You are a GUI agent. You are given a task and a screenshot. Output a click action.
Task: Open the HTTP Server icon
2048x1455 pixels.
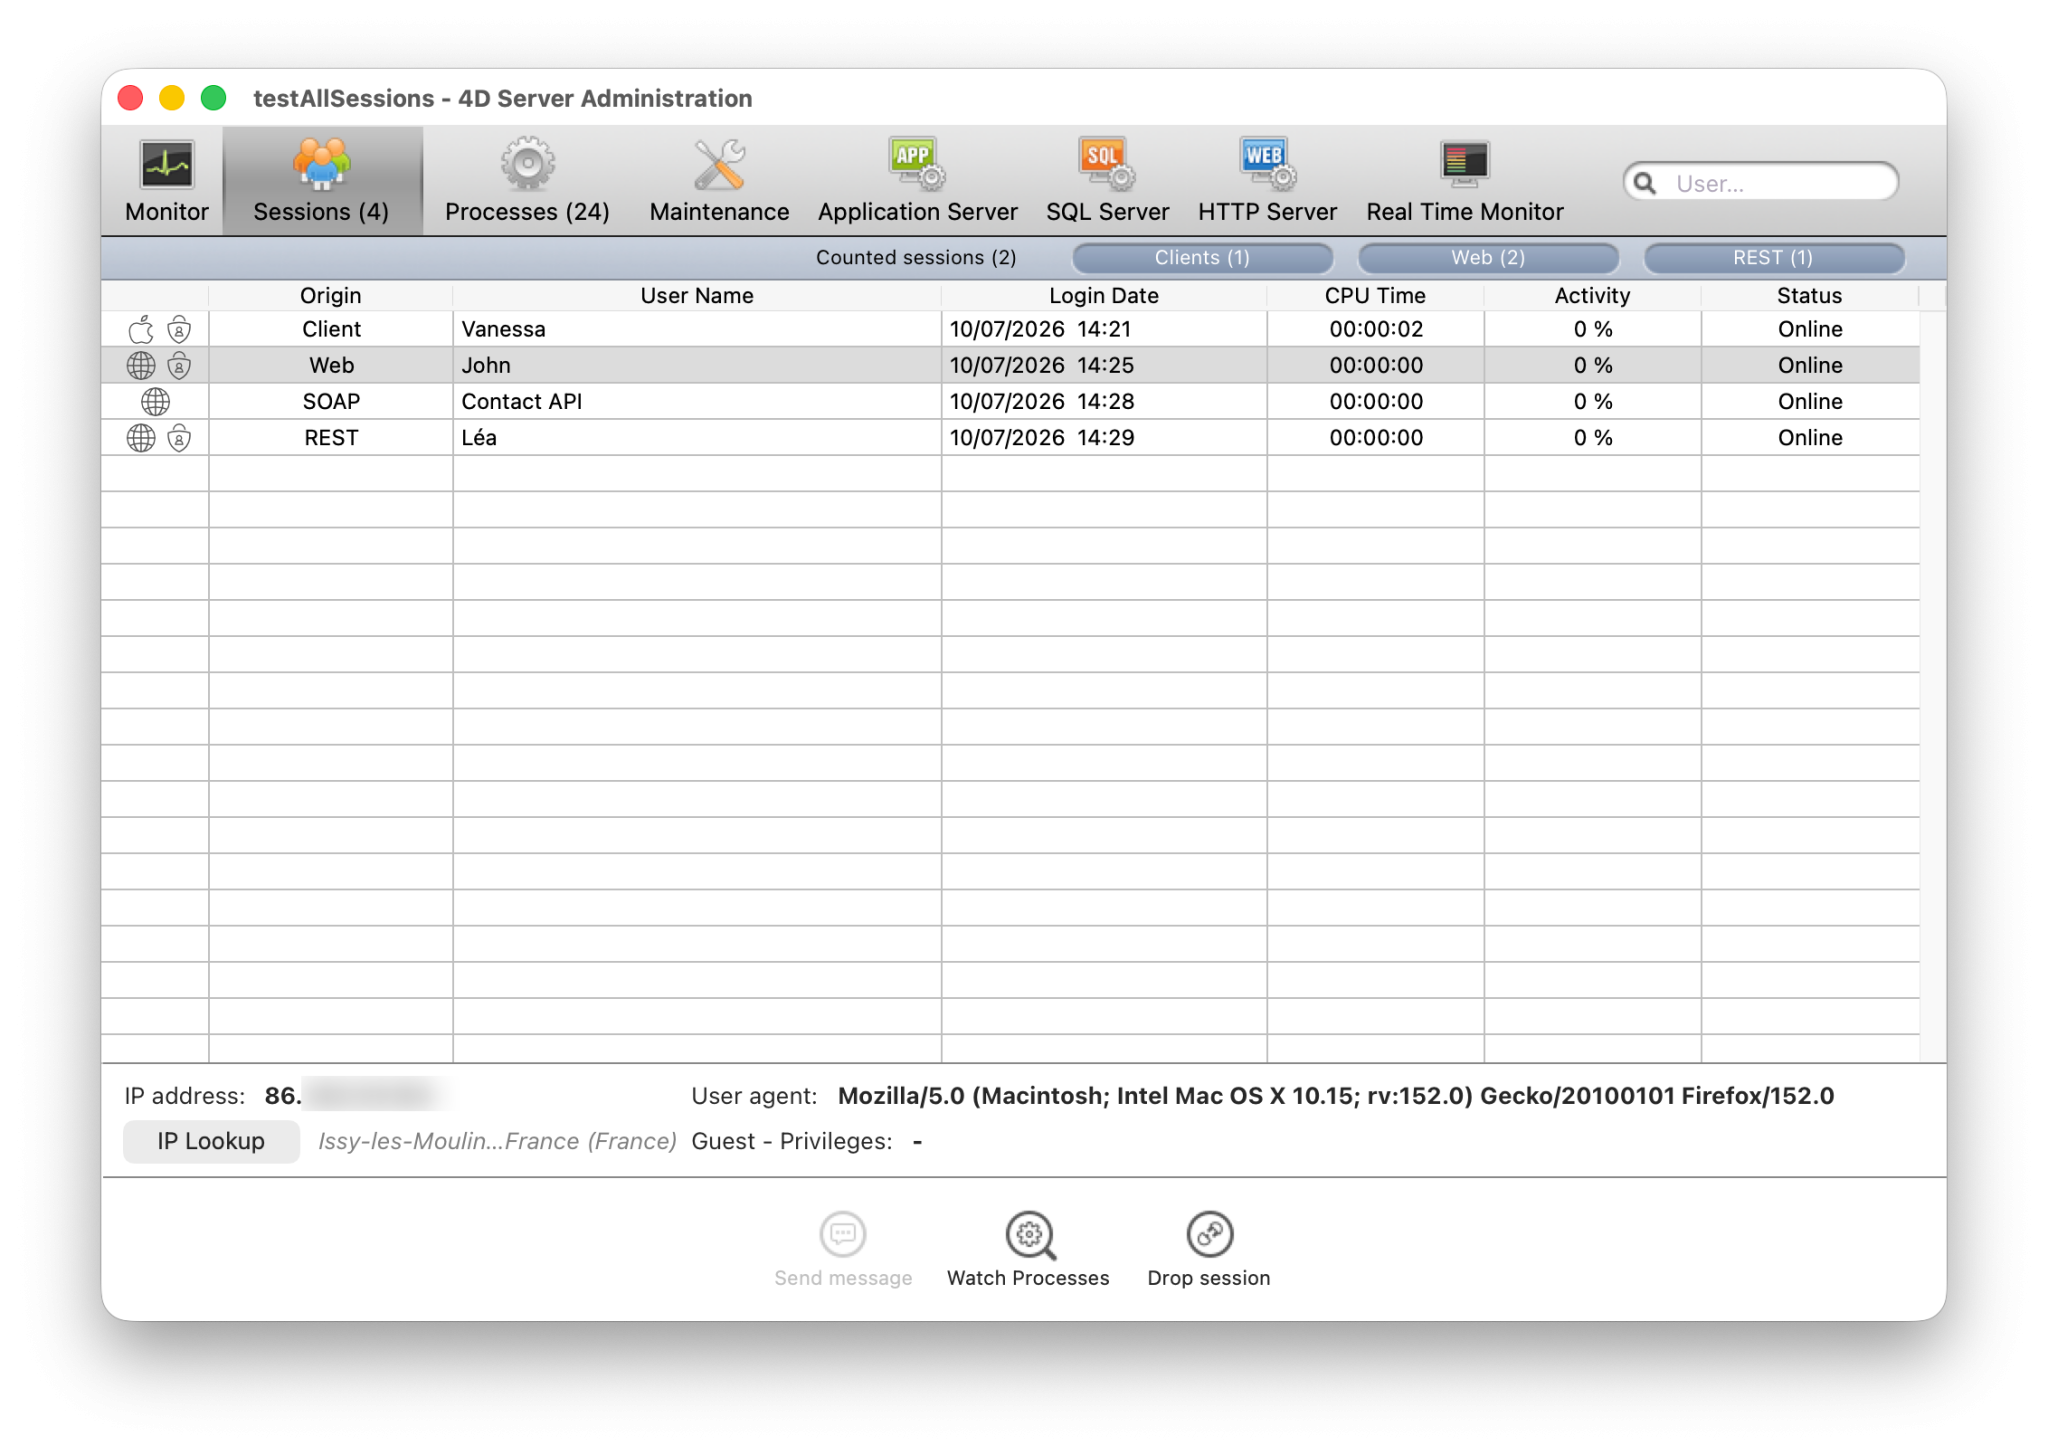(x=1267, y=165)
